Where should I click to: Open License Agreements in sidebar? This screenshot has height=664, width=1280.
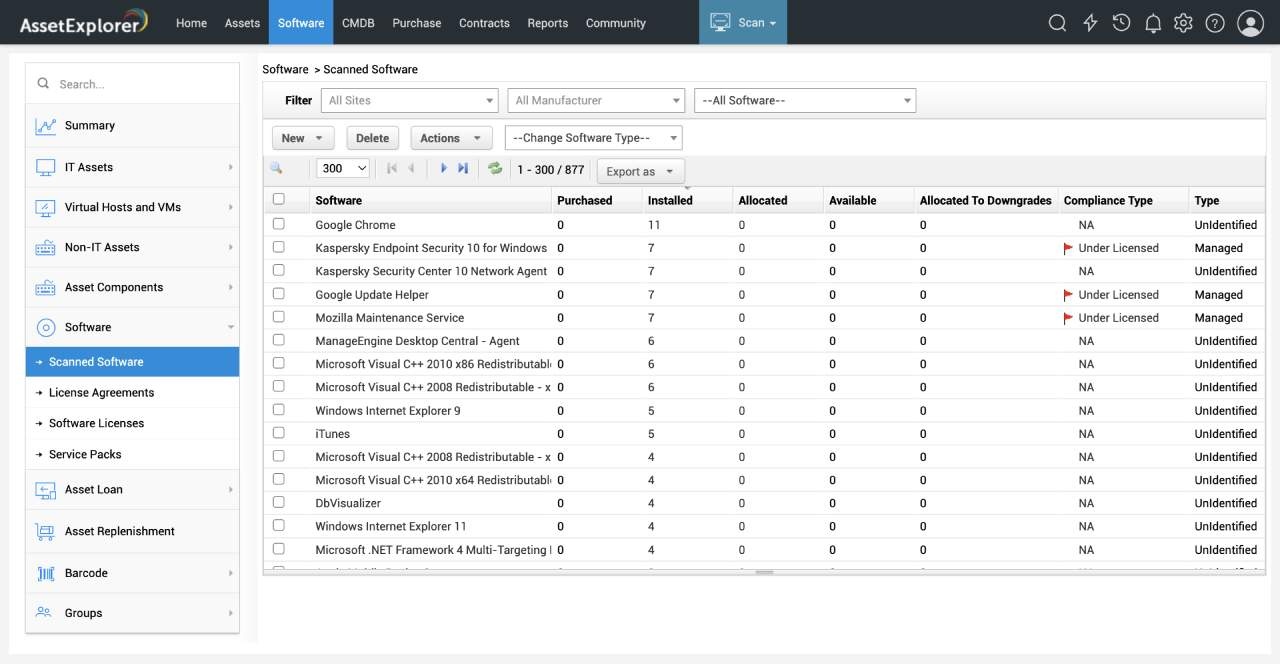(132, 392)
